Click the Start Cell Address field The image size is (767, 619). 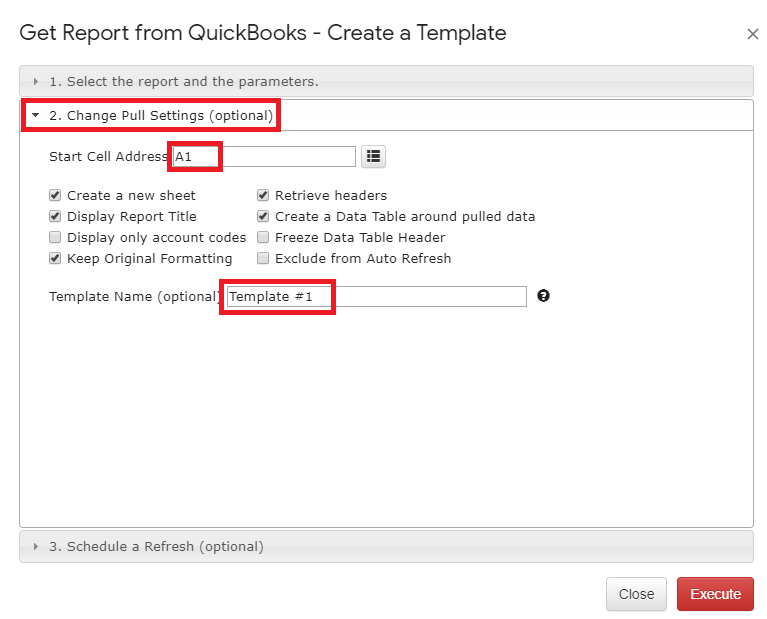(x=264, y=157)
